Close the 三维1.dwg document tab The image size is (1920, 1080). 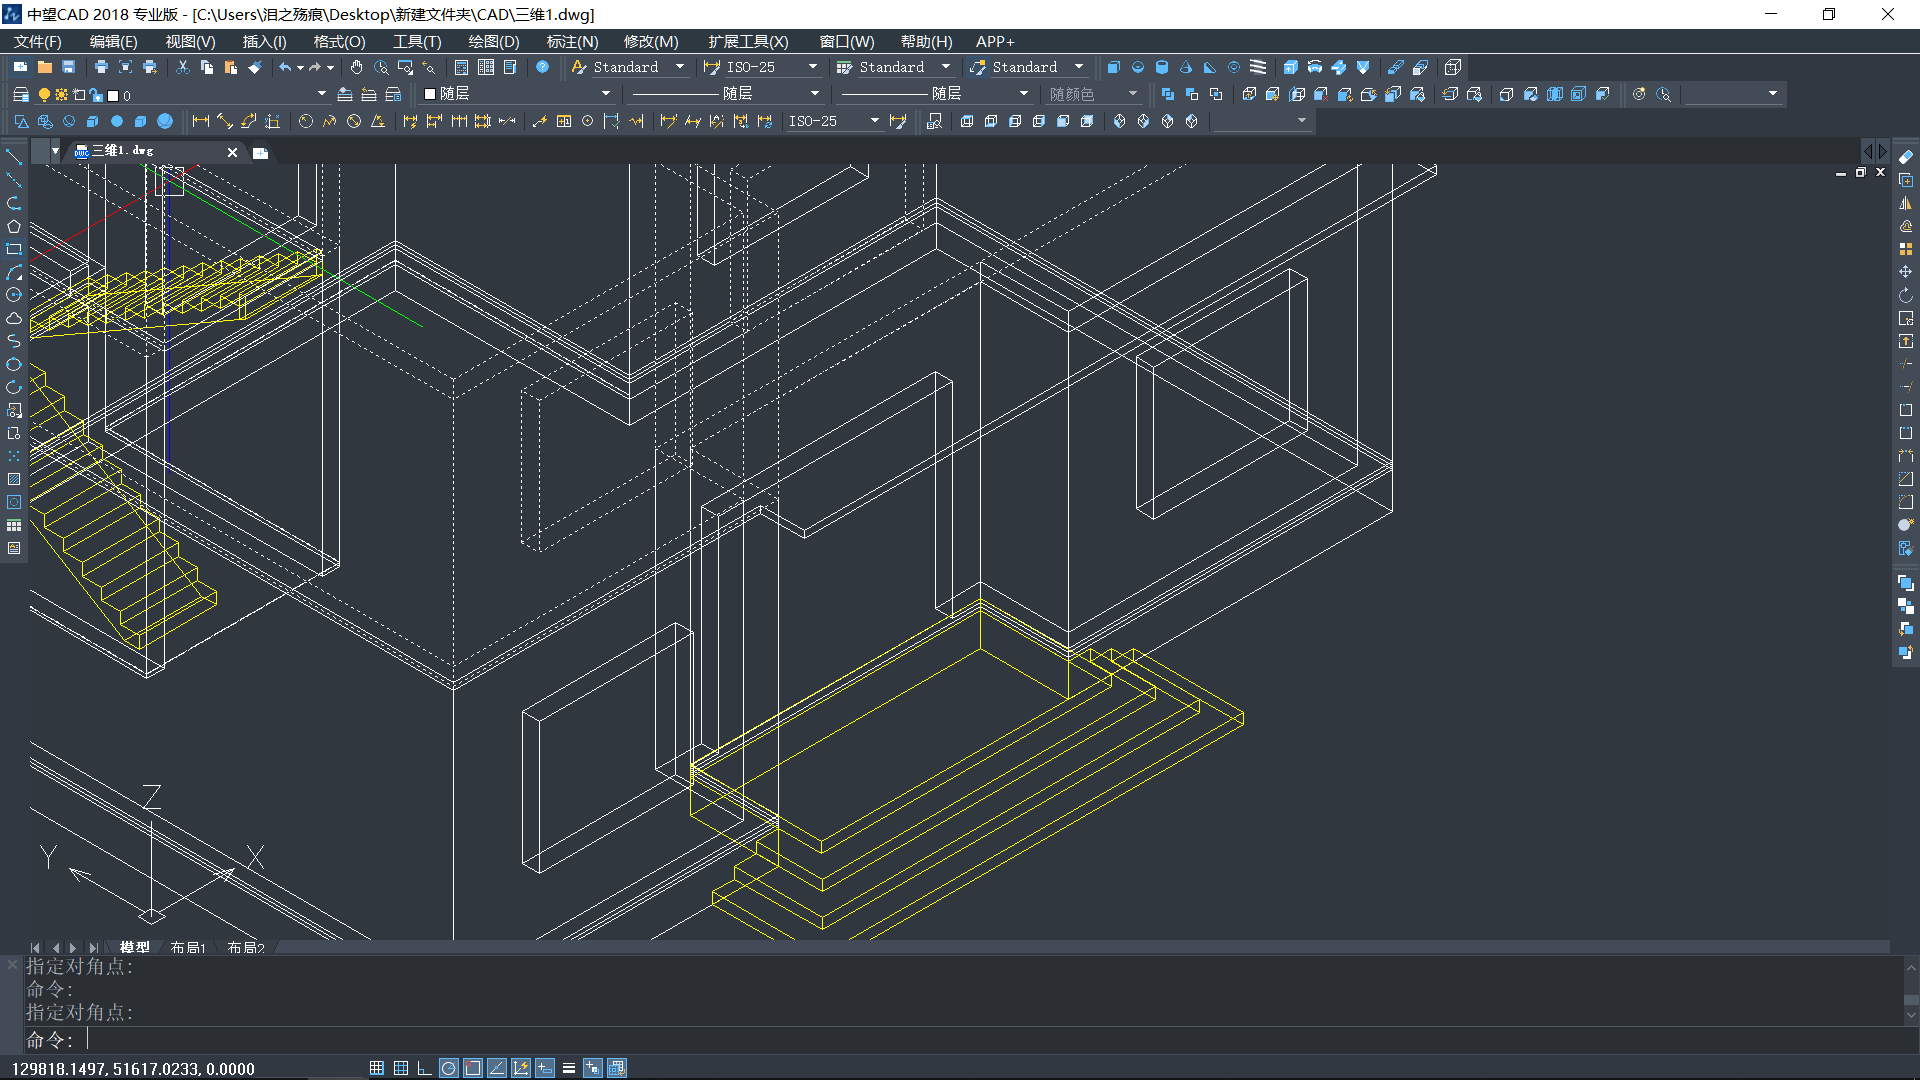click(x=232, y=152)
